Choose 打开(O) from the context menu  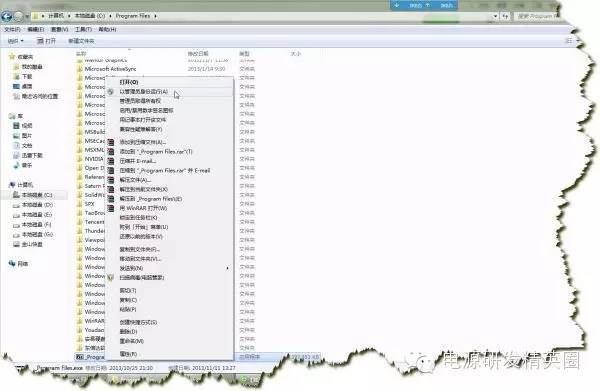click(129, 82)
